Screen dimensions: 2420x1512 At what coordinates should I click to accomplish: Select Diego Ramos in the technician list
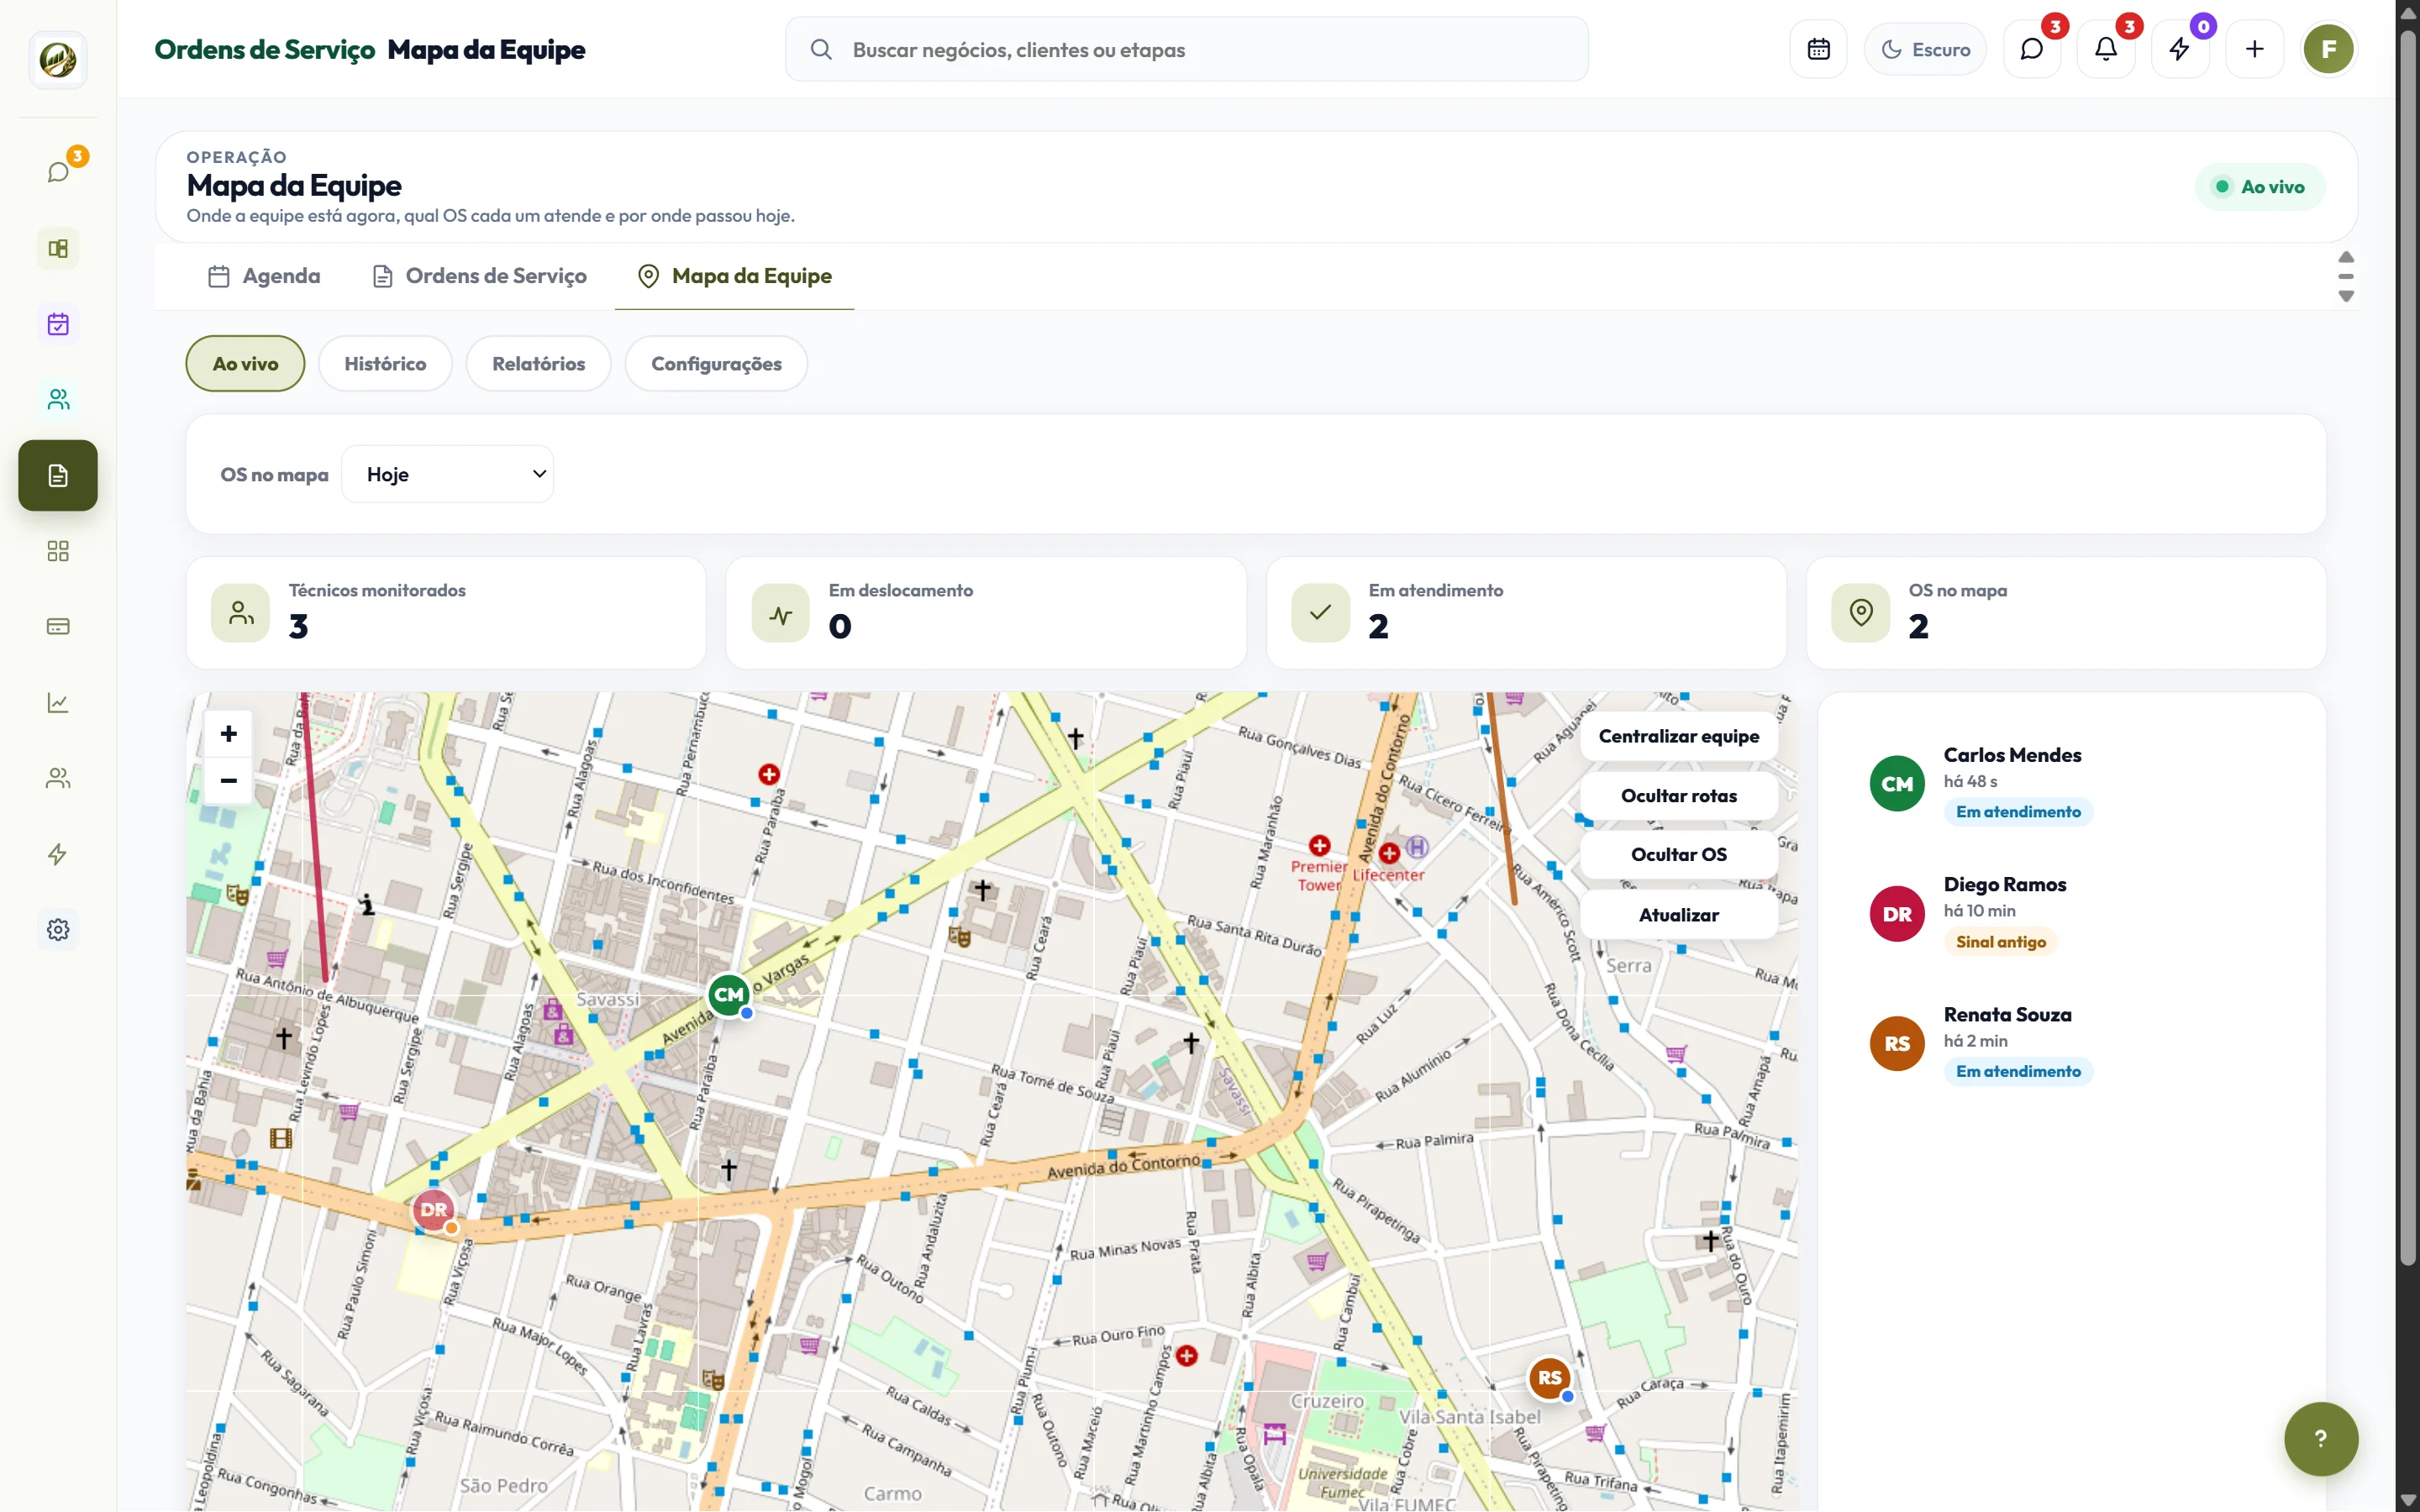(2071, 913)
